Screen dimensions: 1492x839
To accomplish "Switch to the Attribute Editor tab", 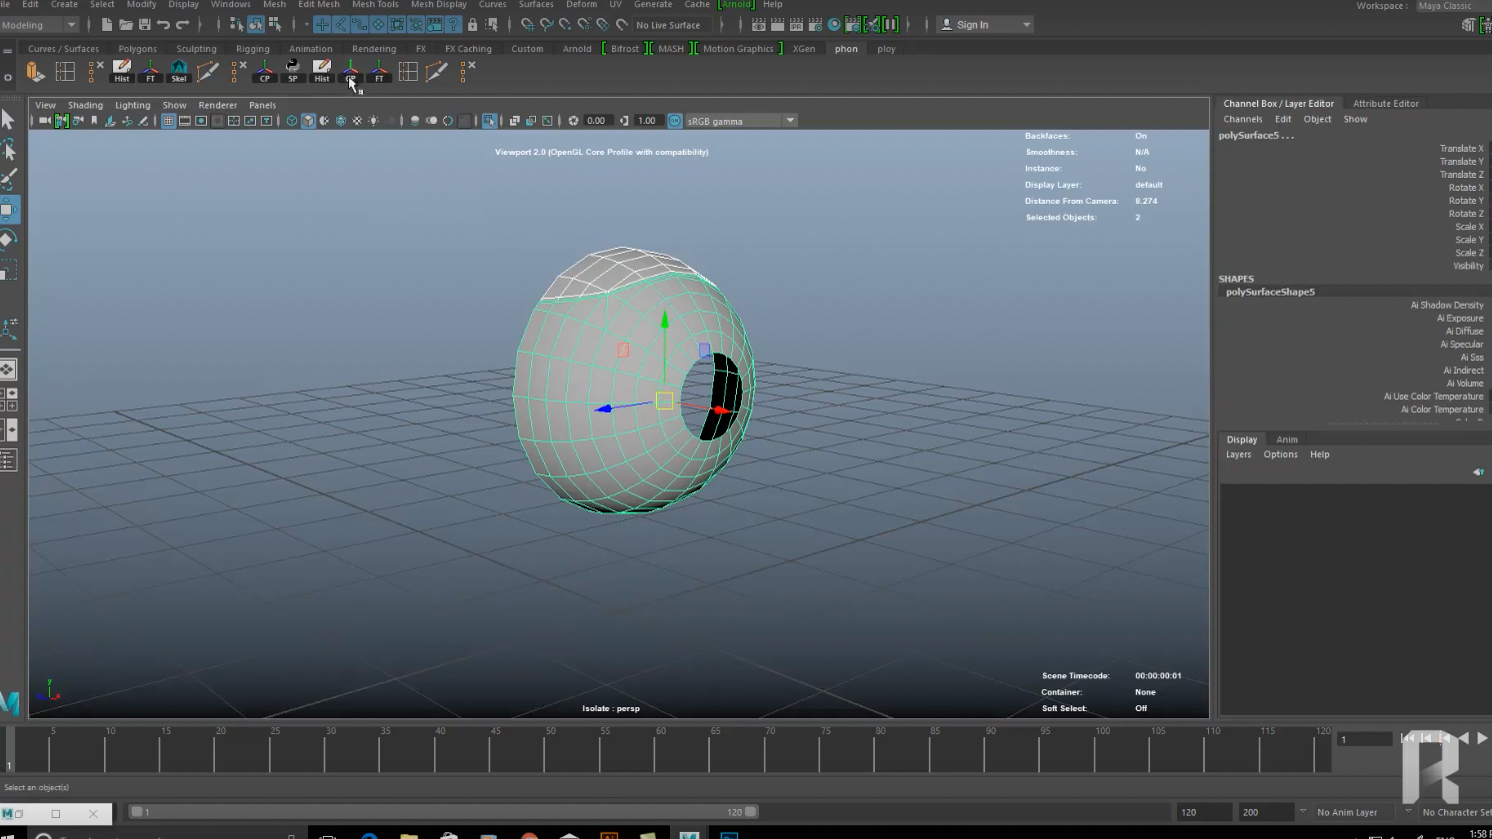I will click(x=1385, y=103).
